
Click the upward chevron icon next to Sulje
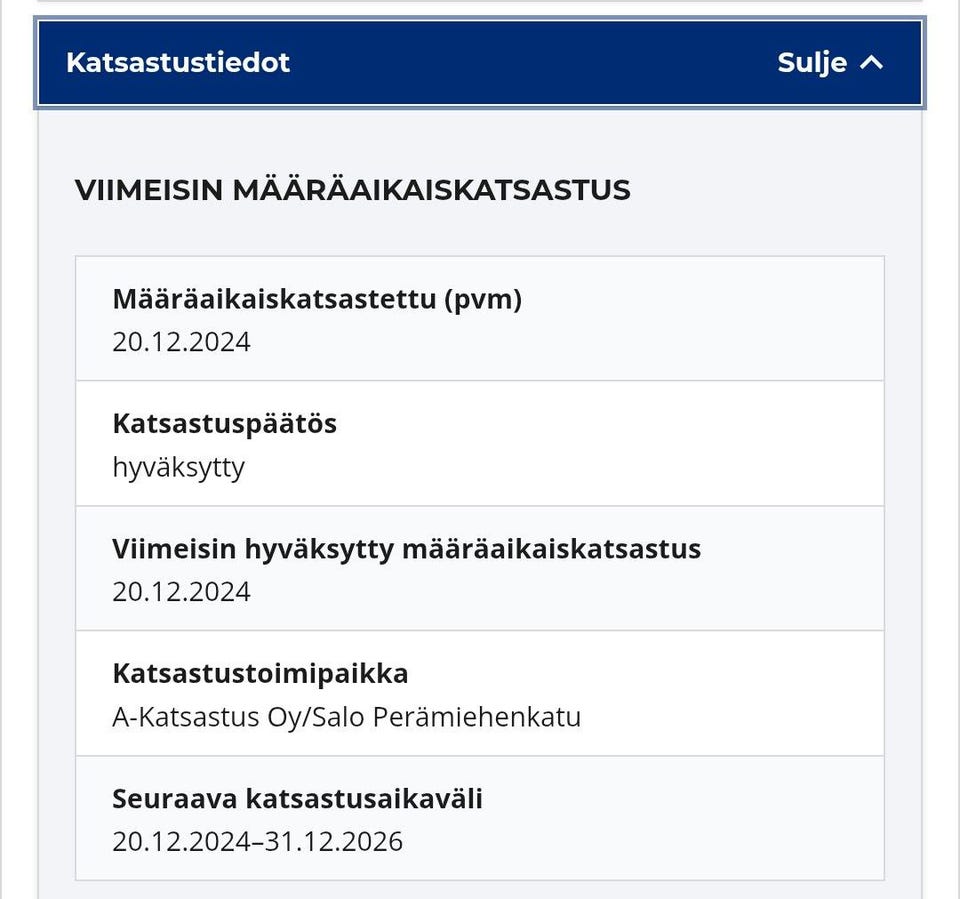(x=871, y=61)
